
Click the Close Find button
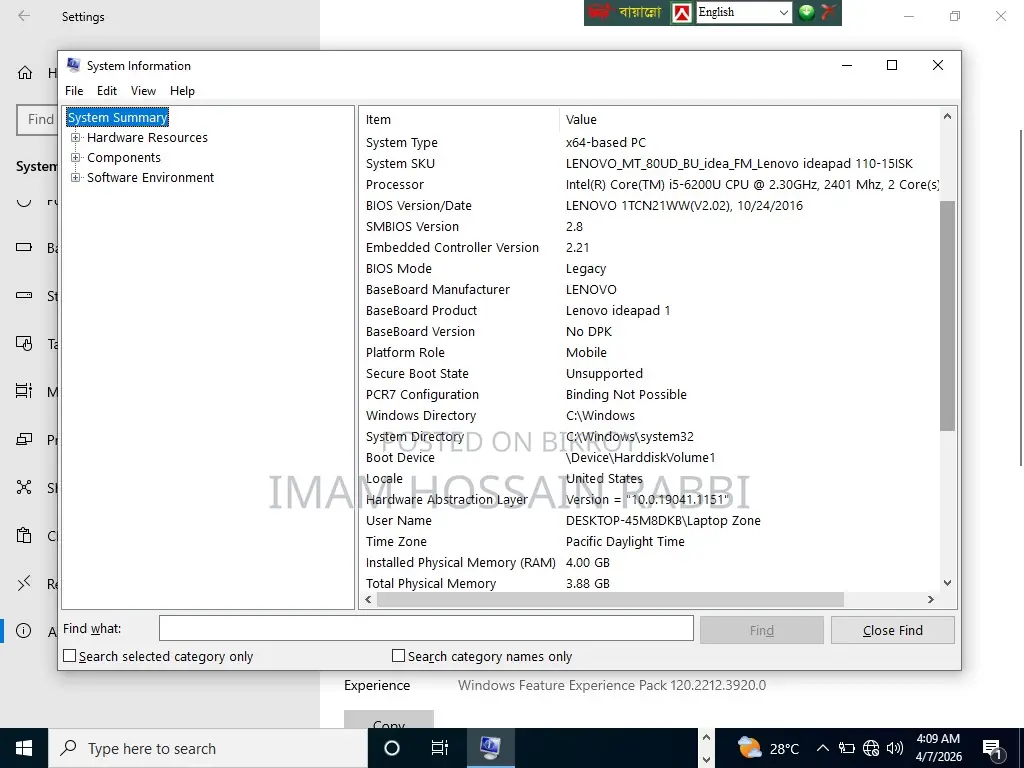[893, 630]
